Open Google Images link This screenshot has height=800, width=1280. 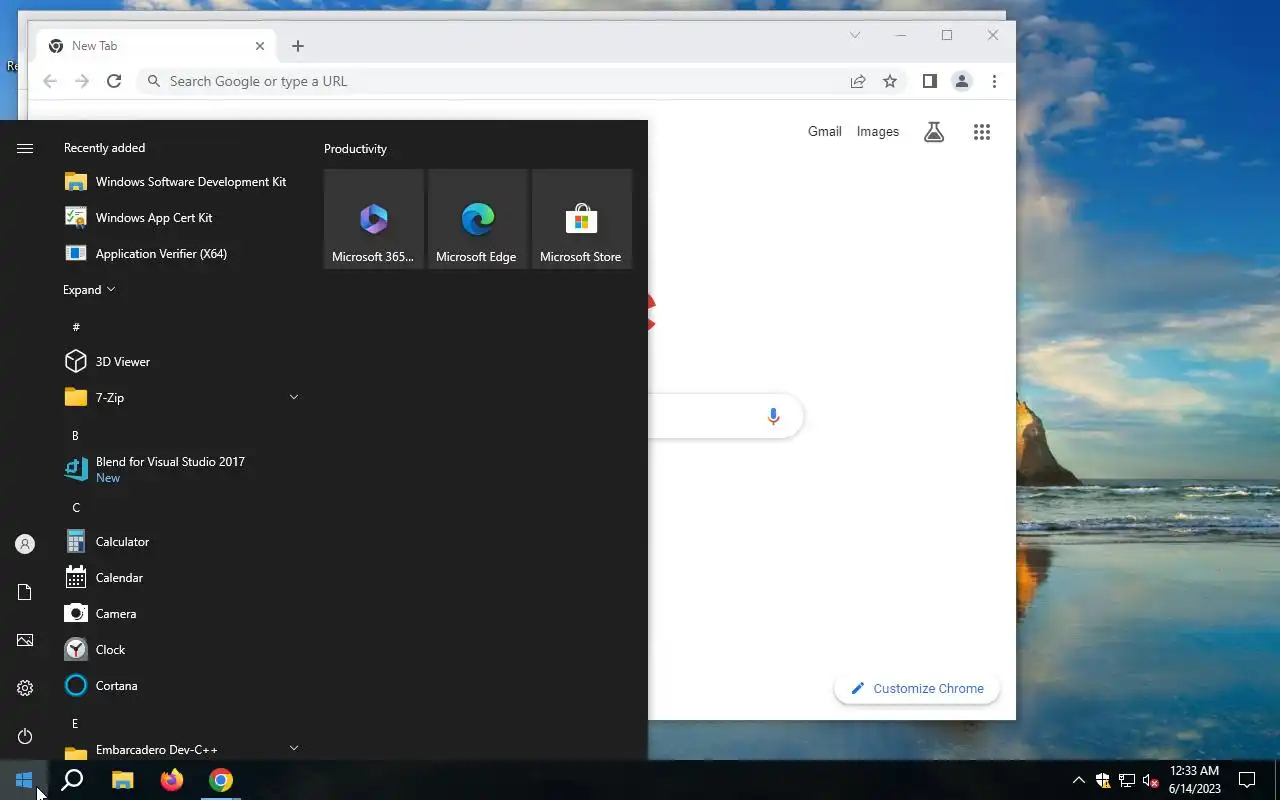click(x=878, y=131)
